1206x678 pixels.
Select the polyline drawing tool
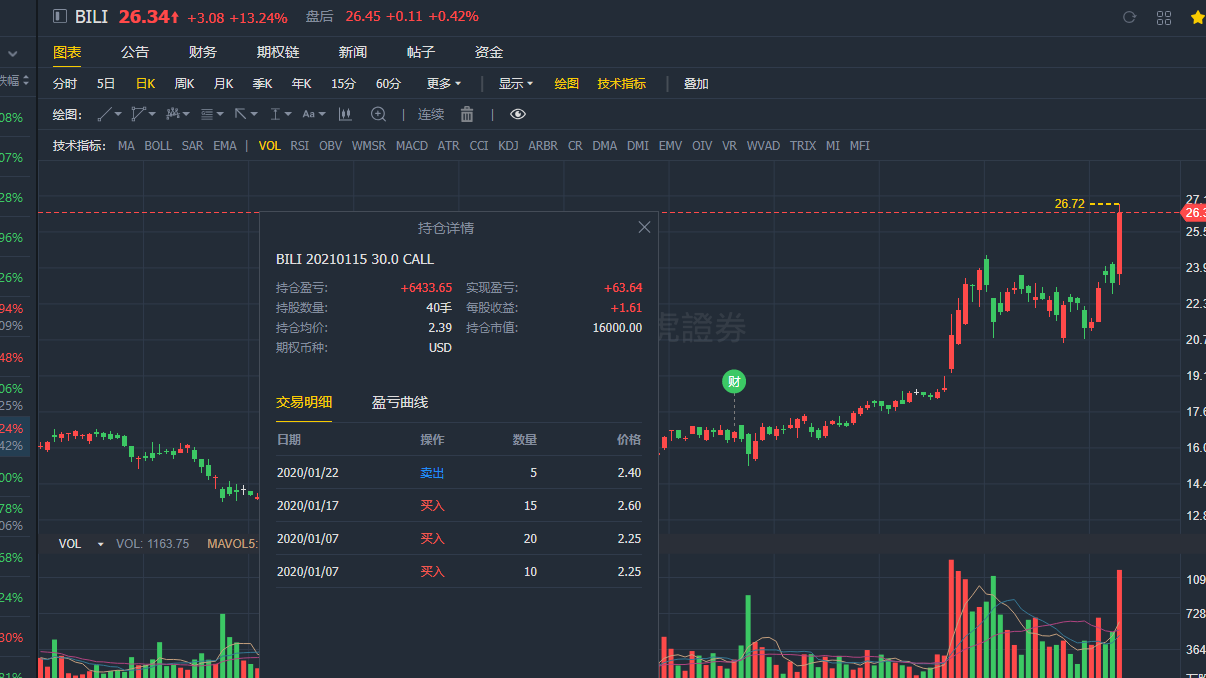[138, 114]
